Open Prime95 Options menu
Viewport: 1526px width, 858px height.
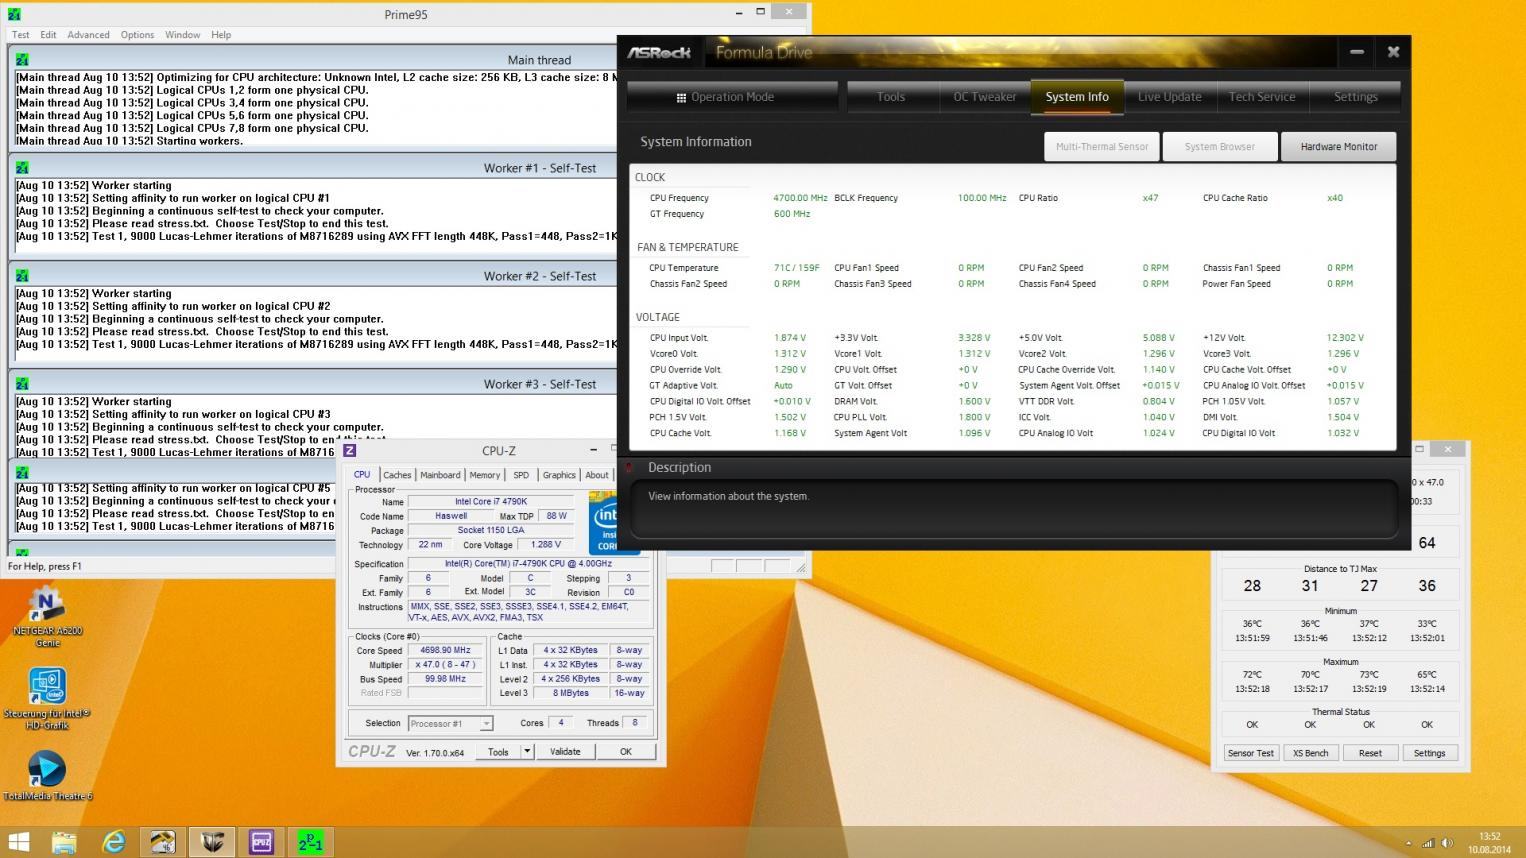137,35
